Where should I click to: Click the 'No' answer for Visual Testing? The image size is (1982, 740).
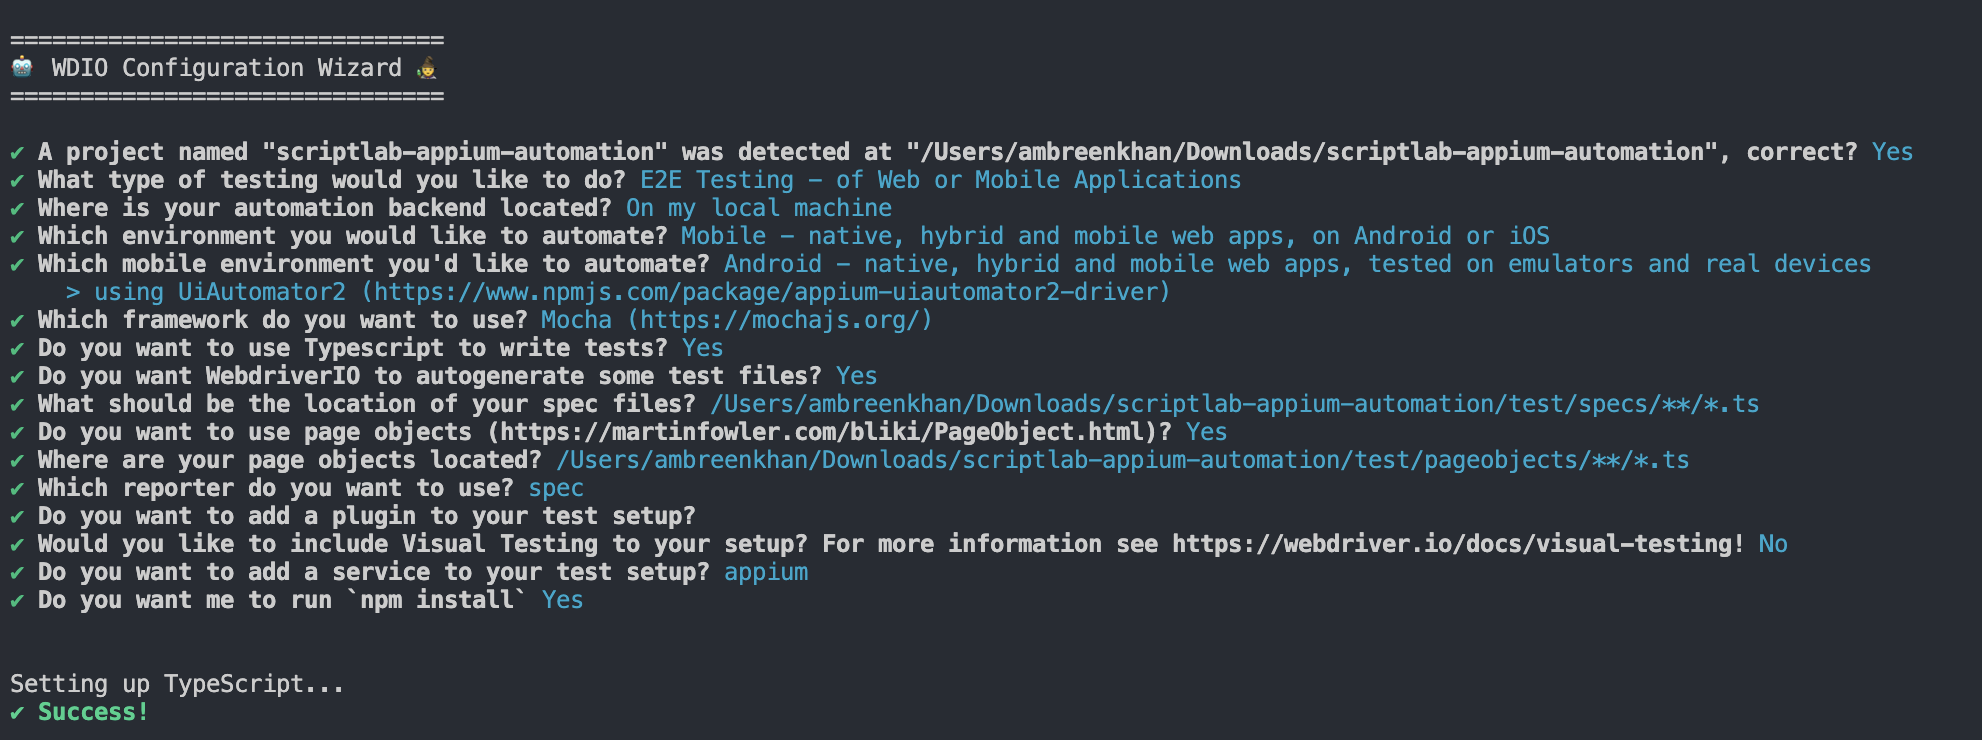(x=1772, y=544)
